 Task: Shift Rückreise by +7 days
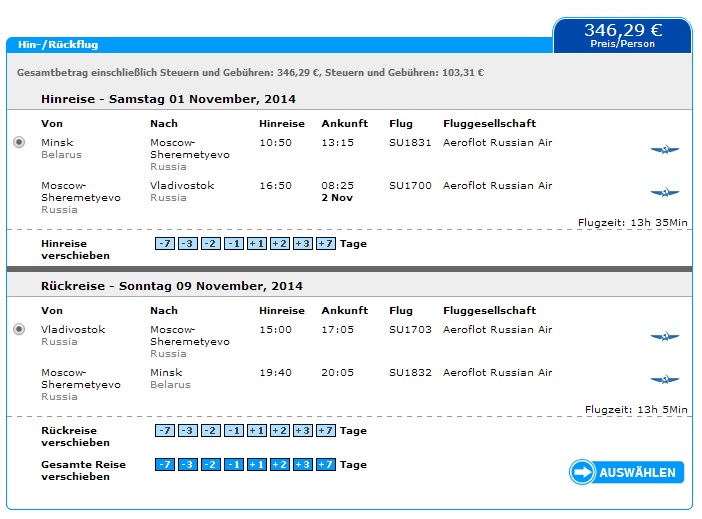pyautogui.click(x=326, y=431)
